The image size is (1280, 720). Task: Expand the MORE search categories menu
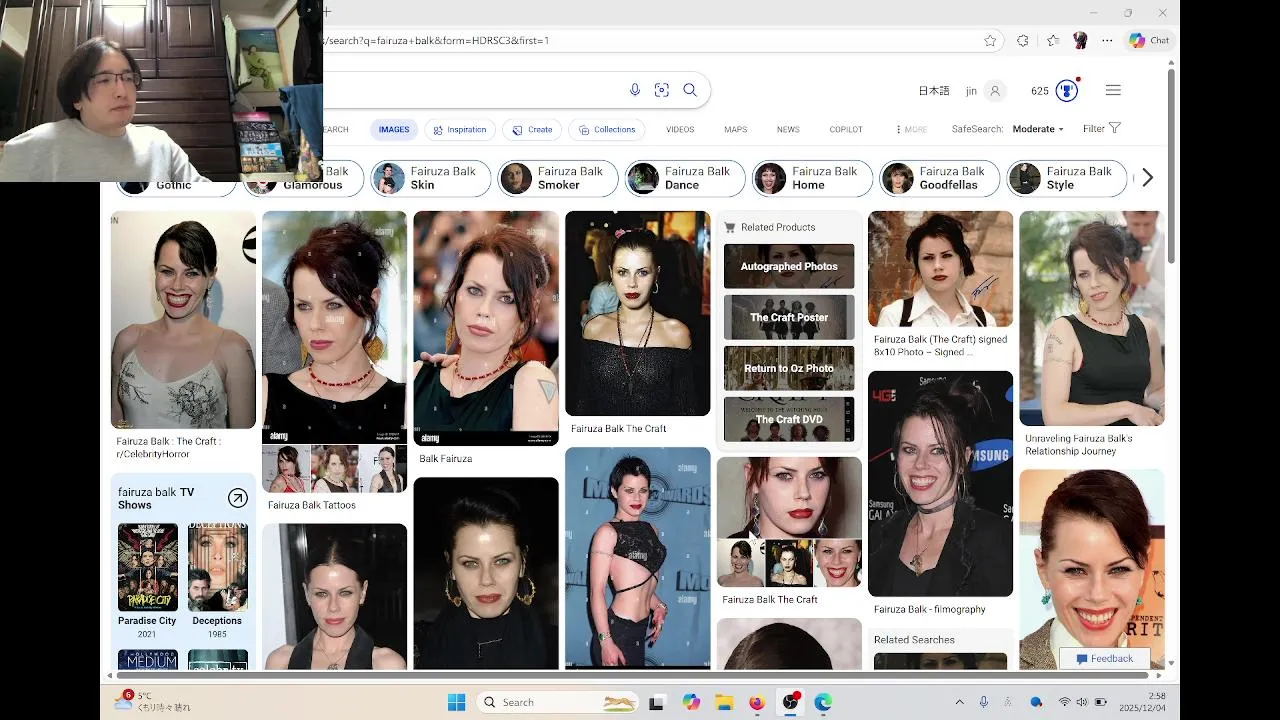click(x=911, y=129)
